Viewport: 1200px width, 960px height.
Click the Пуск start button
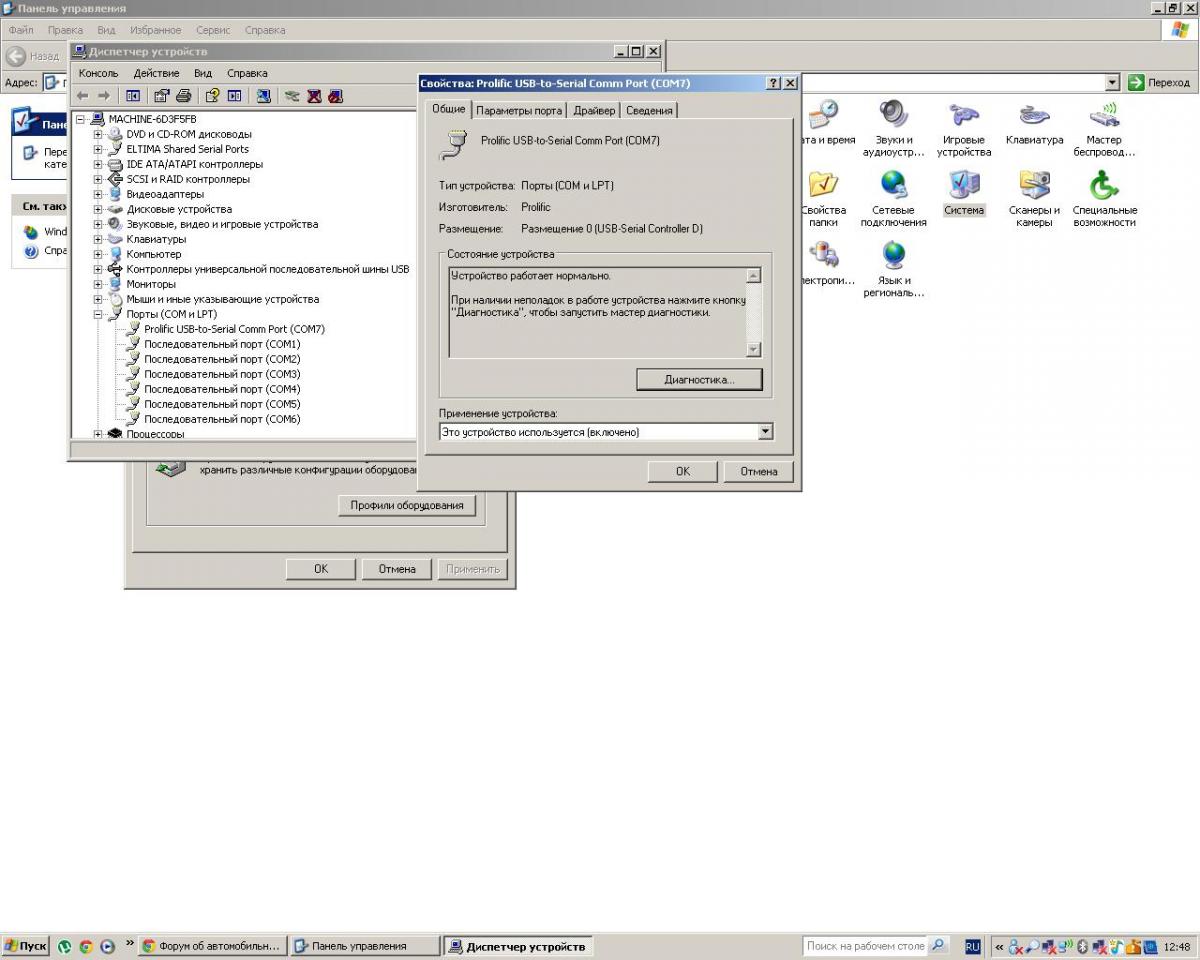26,946
